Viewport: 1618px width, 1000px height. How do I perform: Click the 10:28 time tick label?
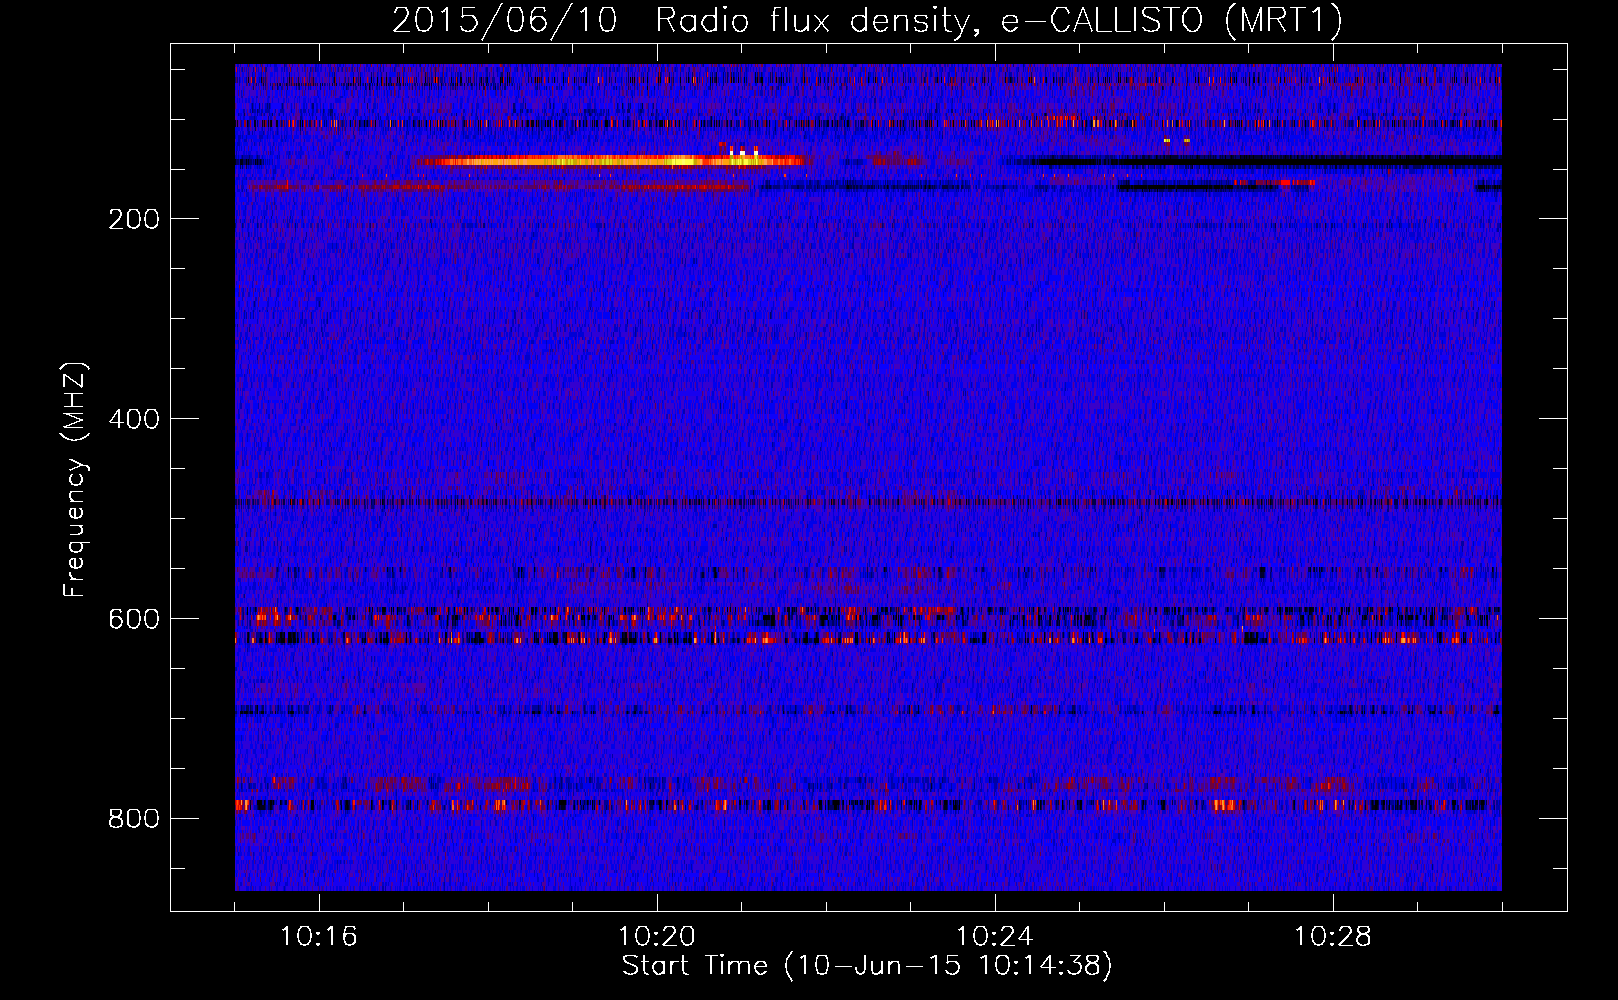coord(1333,937)
